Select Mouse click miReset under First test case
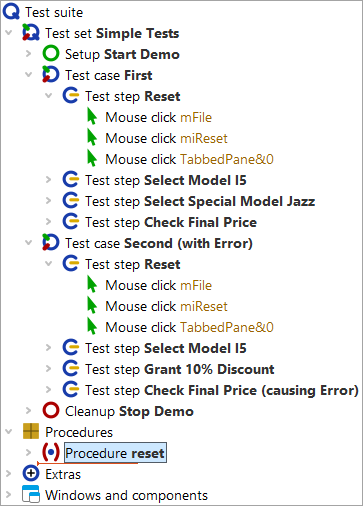This screenshot has height=506, width=363. pos(166,138)
